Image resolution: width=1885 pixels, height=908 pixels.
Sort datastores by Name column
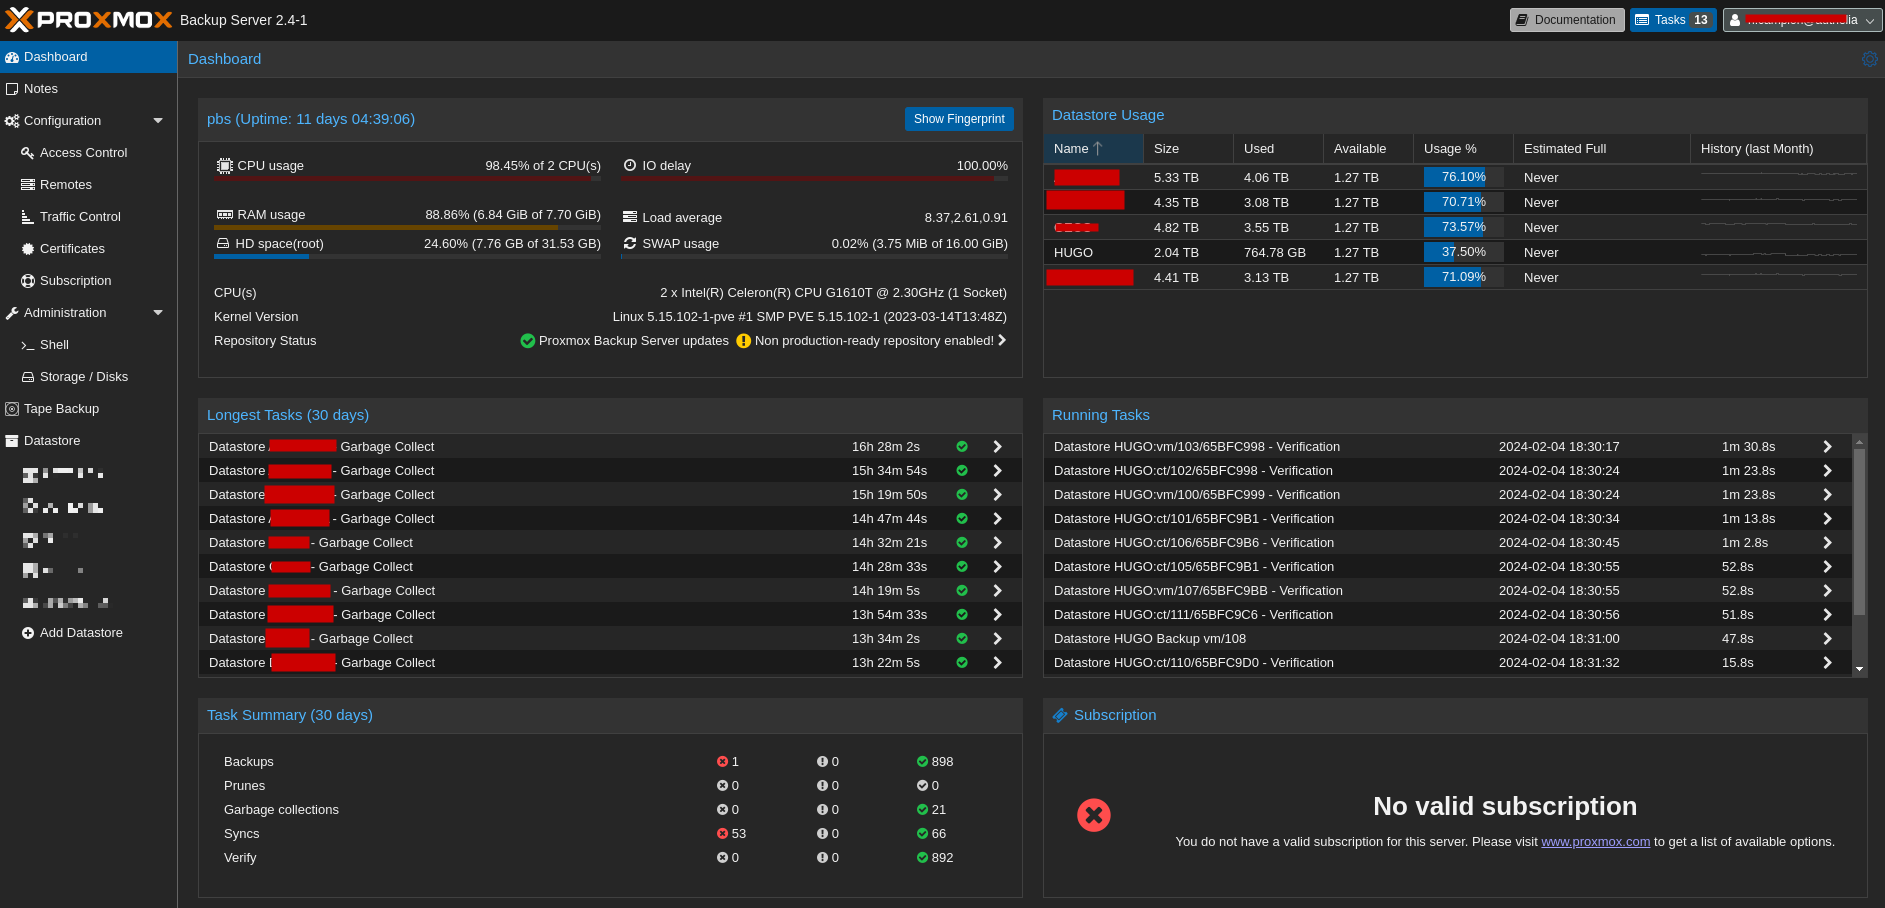pos(1093,149)
